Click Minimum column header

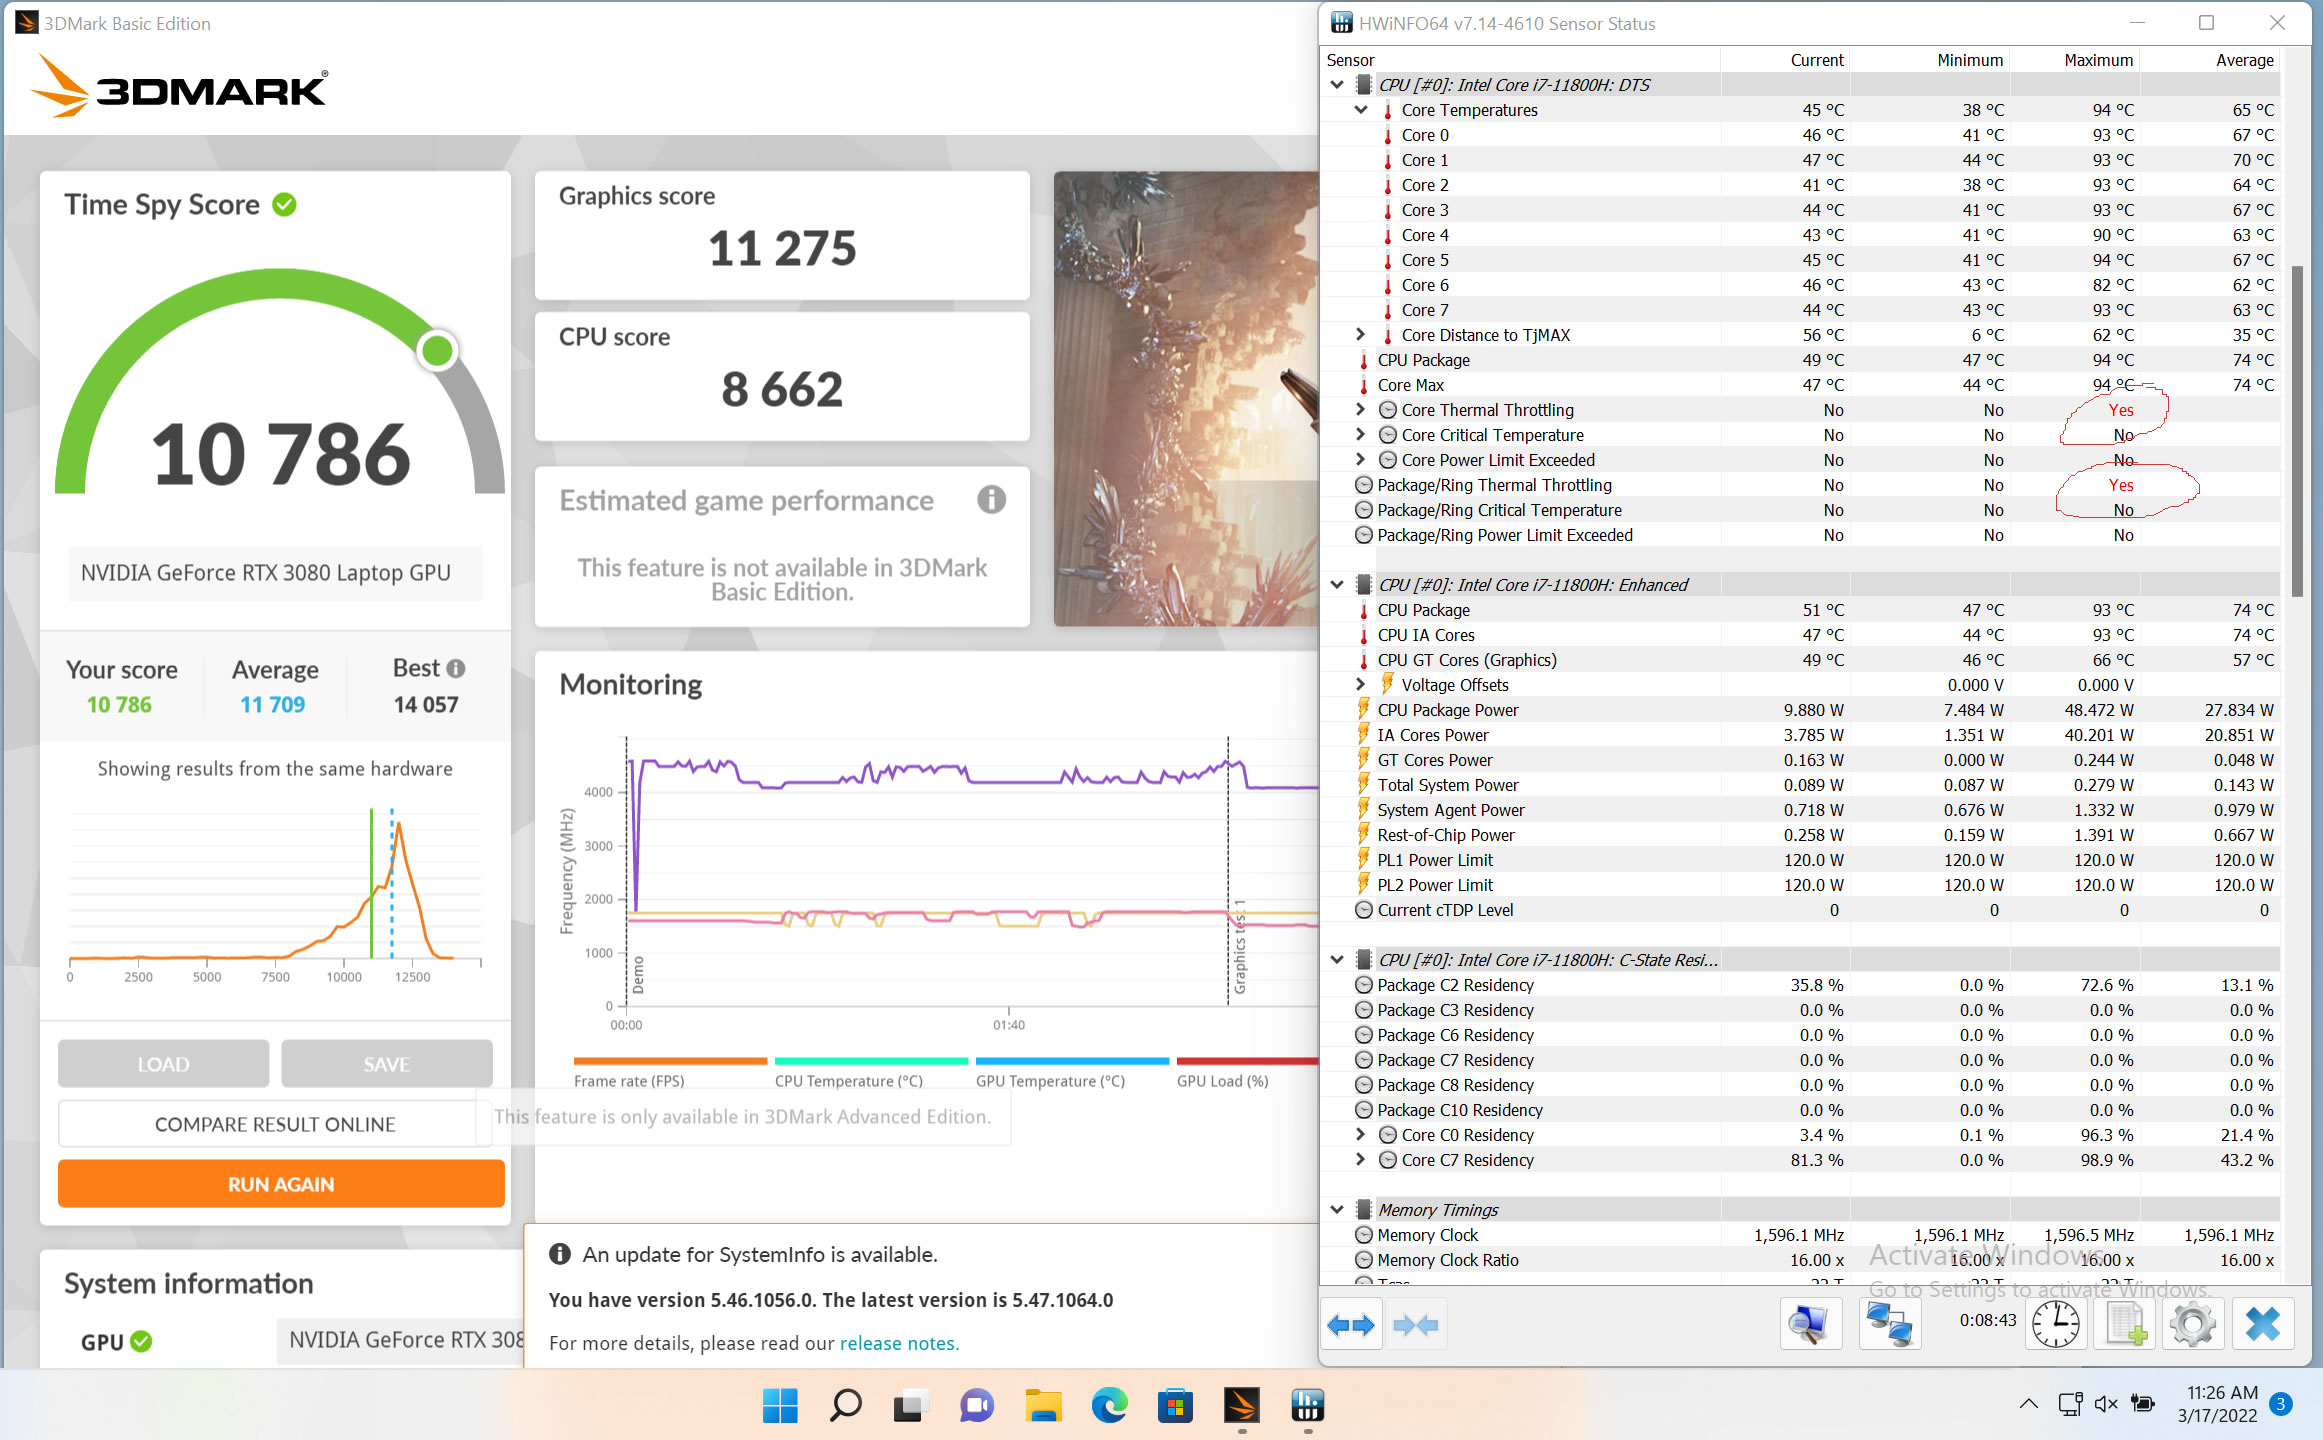point(1929,60)
